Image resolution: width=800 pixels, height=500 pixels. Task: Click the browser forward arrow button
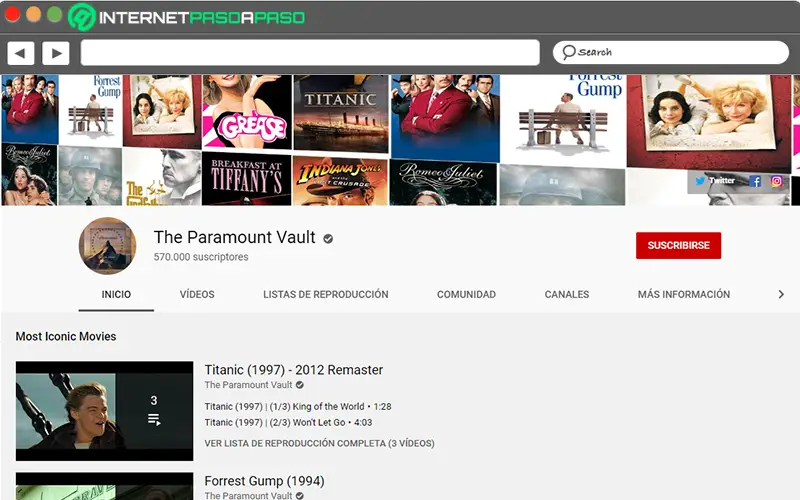pos(56,53)
